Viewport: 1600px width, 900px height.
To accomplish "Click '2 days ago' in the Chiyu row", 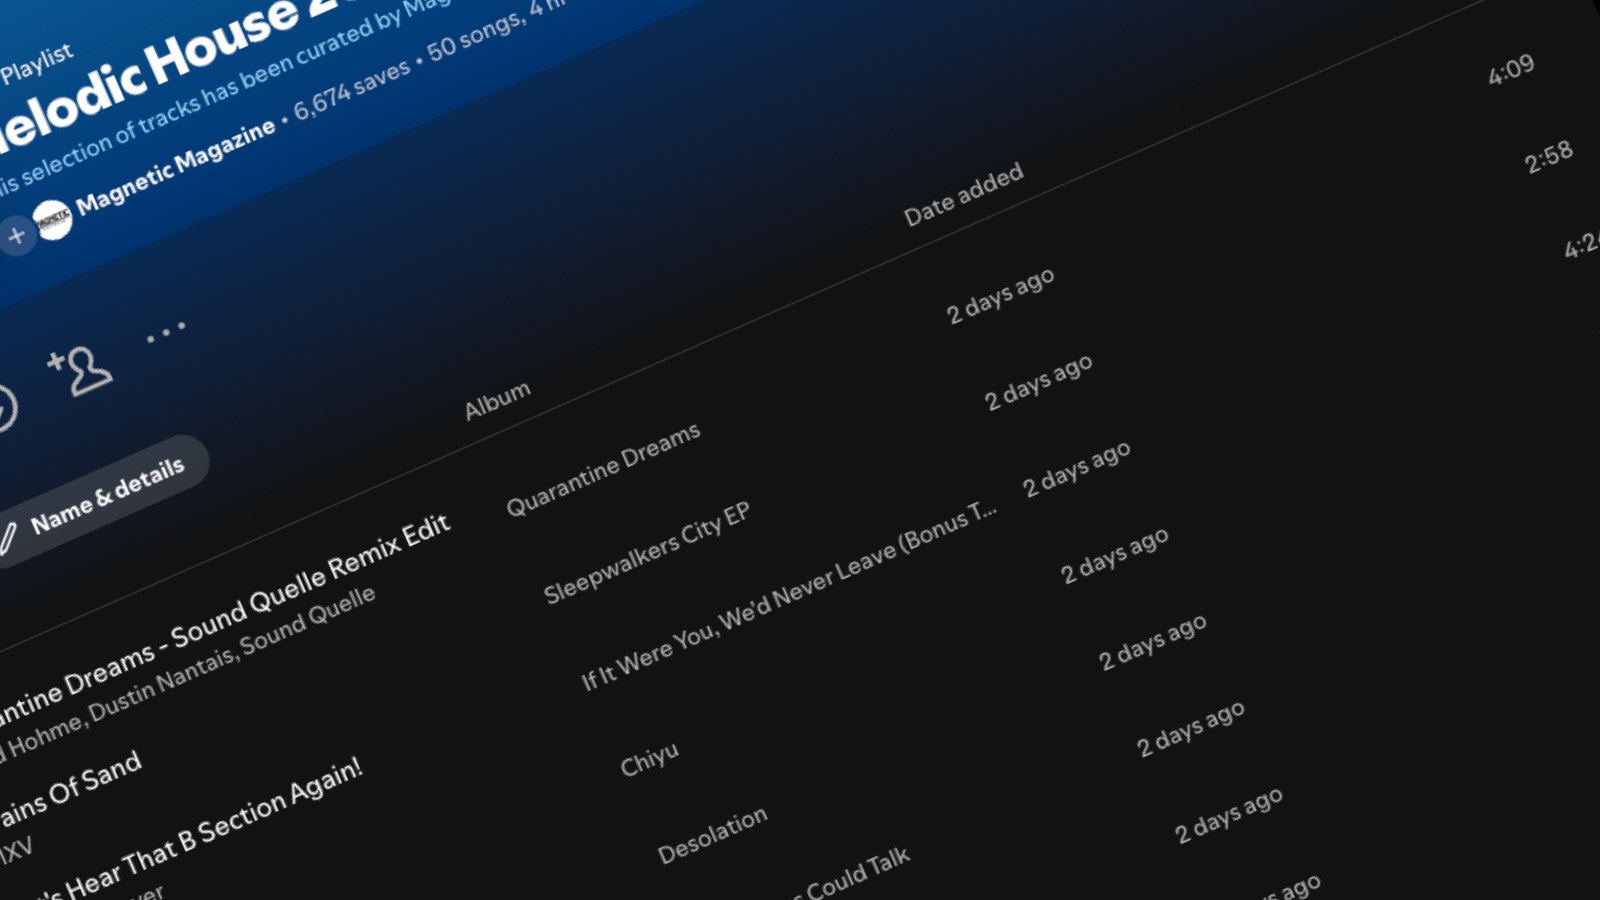I will pyautogui.click(x=1114, y=555).
